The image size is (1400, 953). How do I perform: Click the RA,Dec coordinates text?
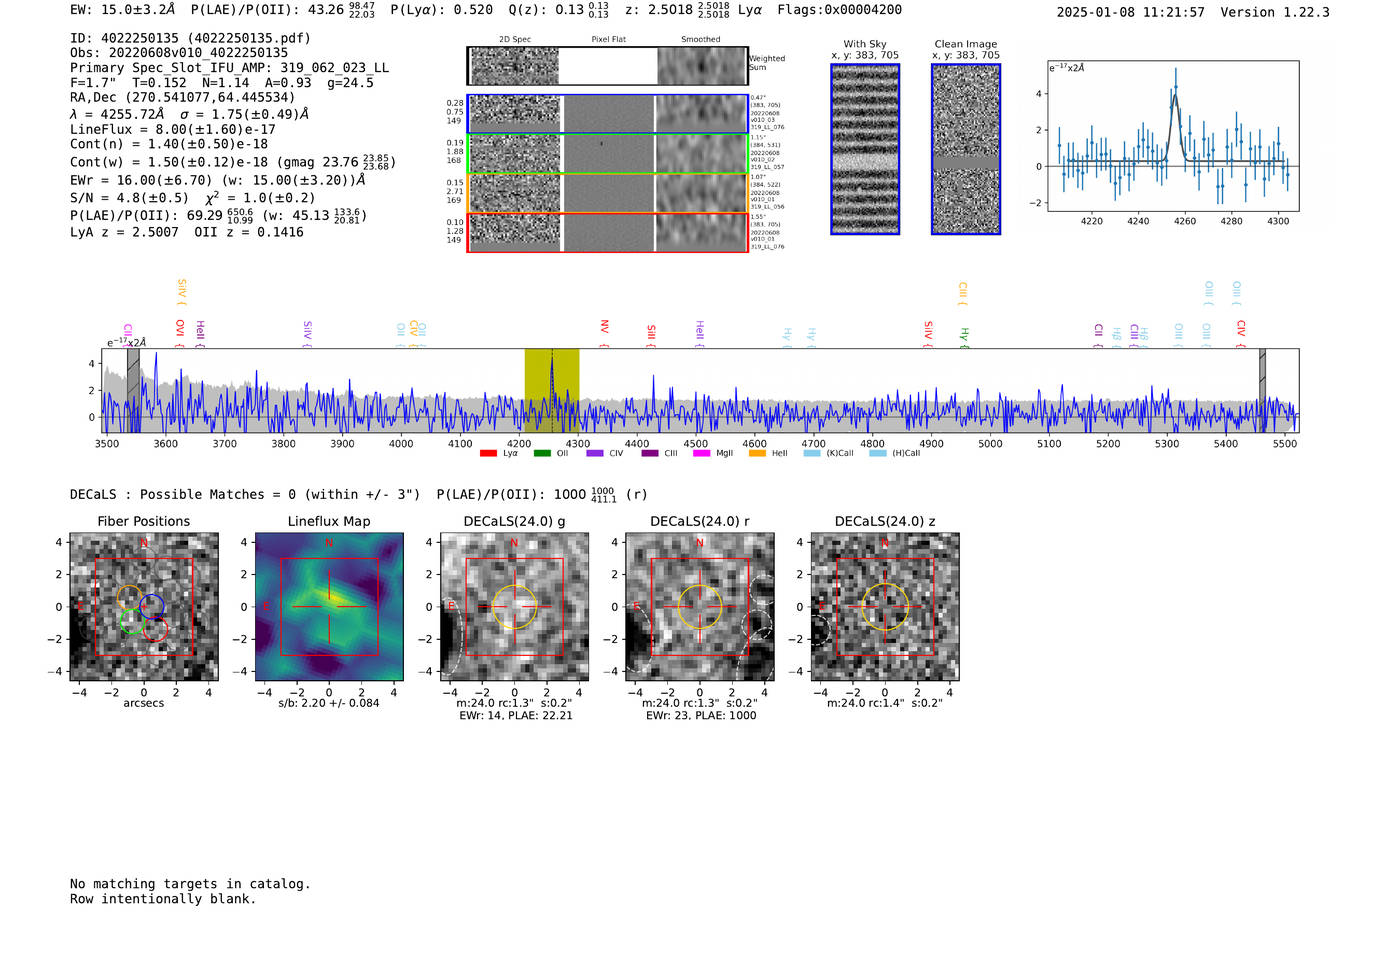tap(183, 97)
